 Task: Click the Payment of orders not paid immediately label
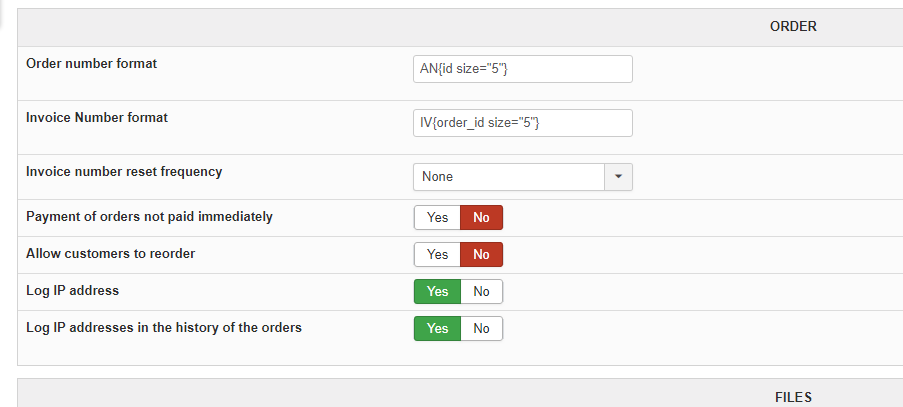click(x=149, y=217)
